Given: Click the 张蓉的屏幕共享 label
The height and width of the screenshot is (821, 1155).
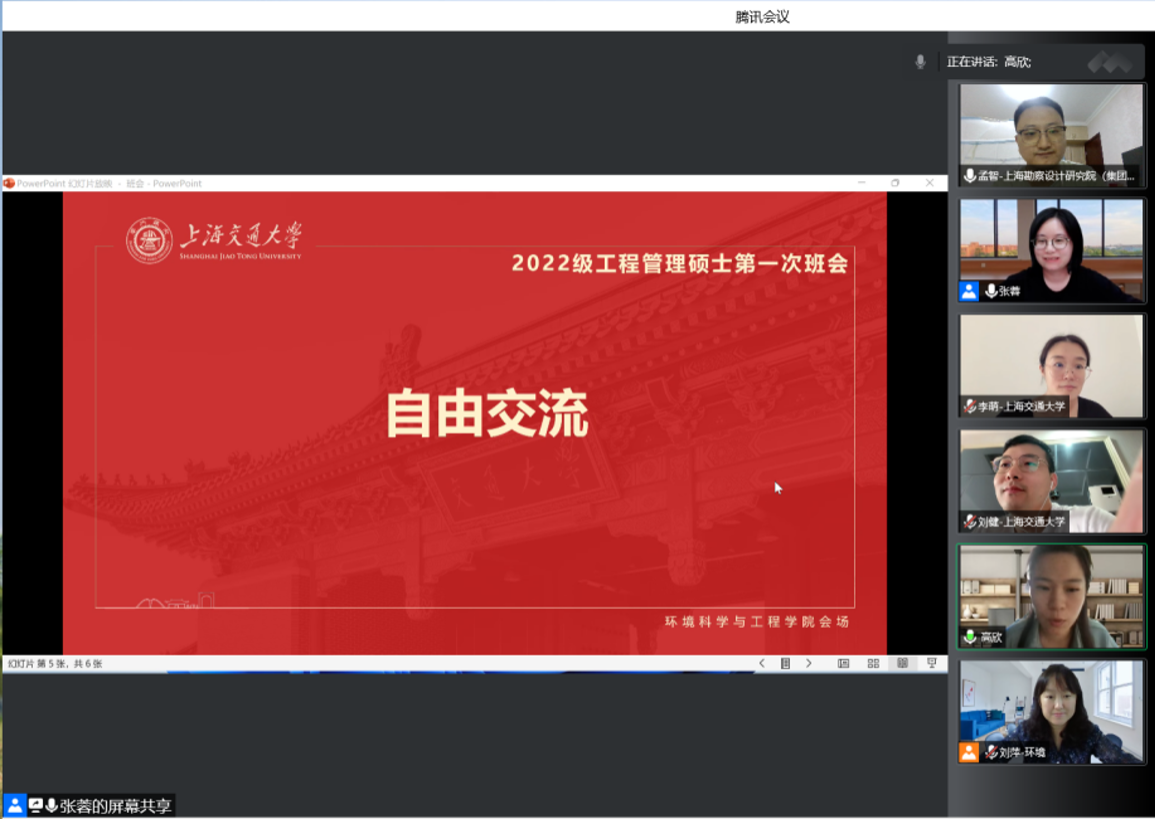Looking at the screenshot, I should 116,805.
